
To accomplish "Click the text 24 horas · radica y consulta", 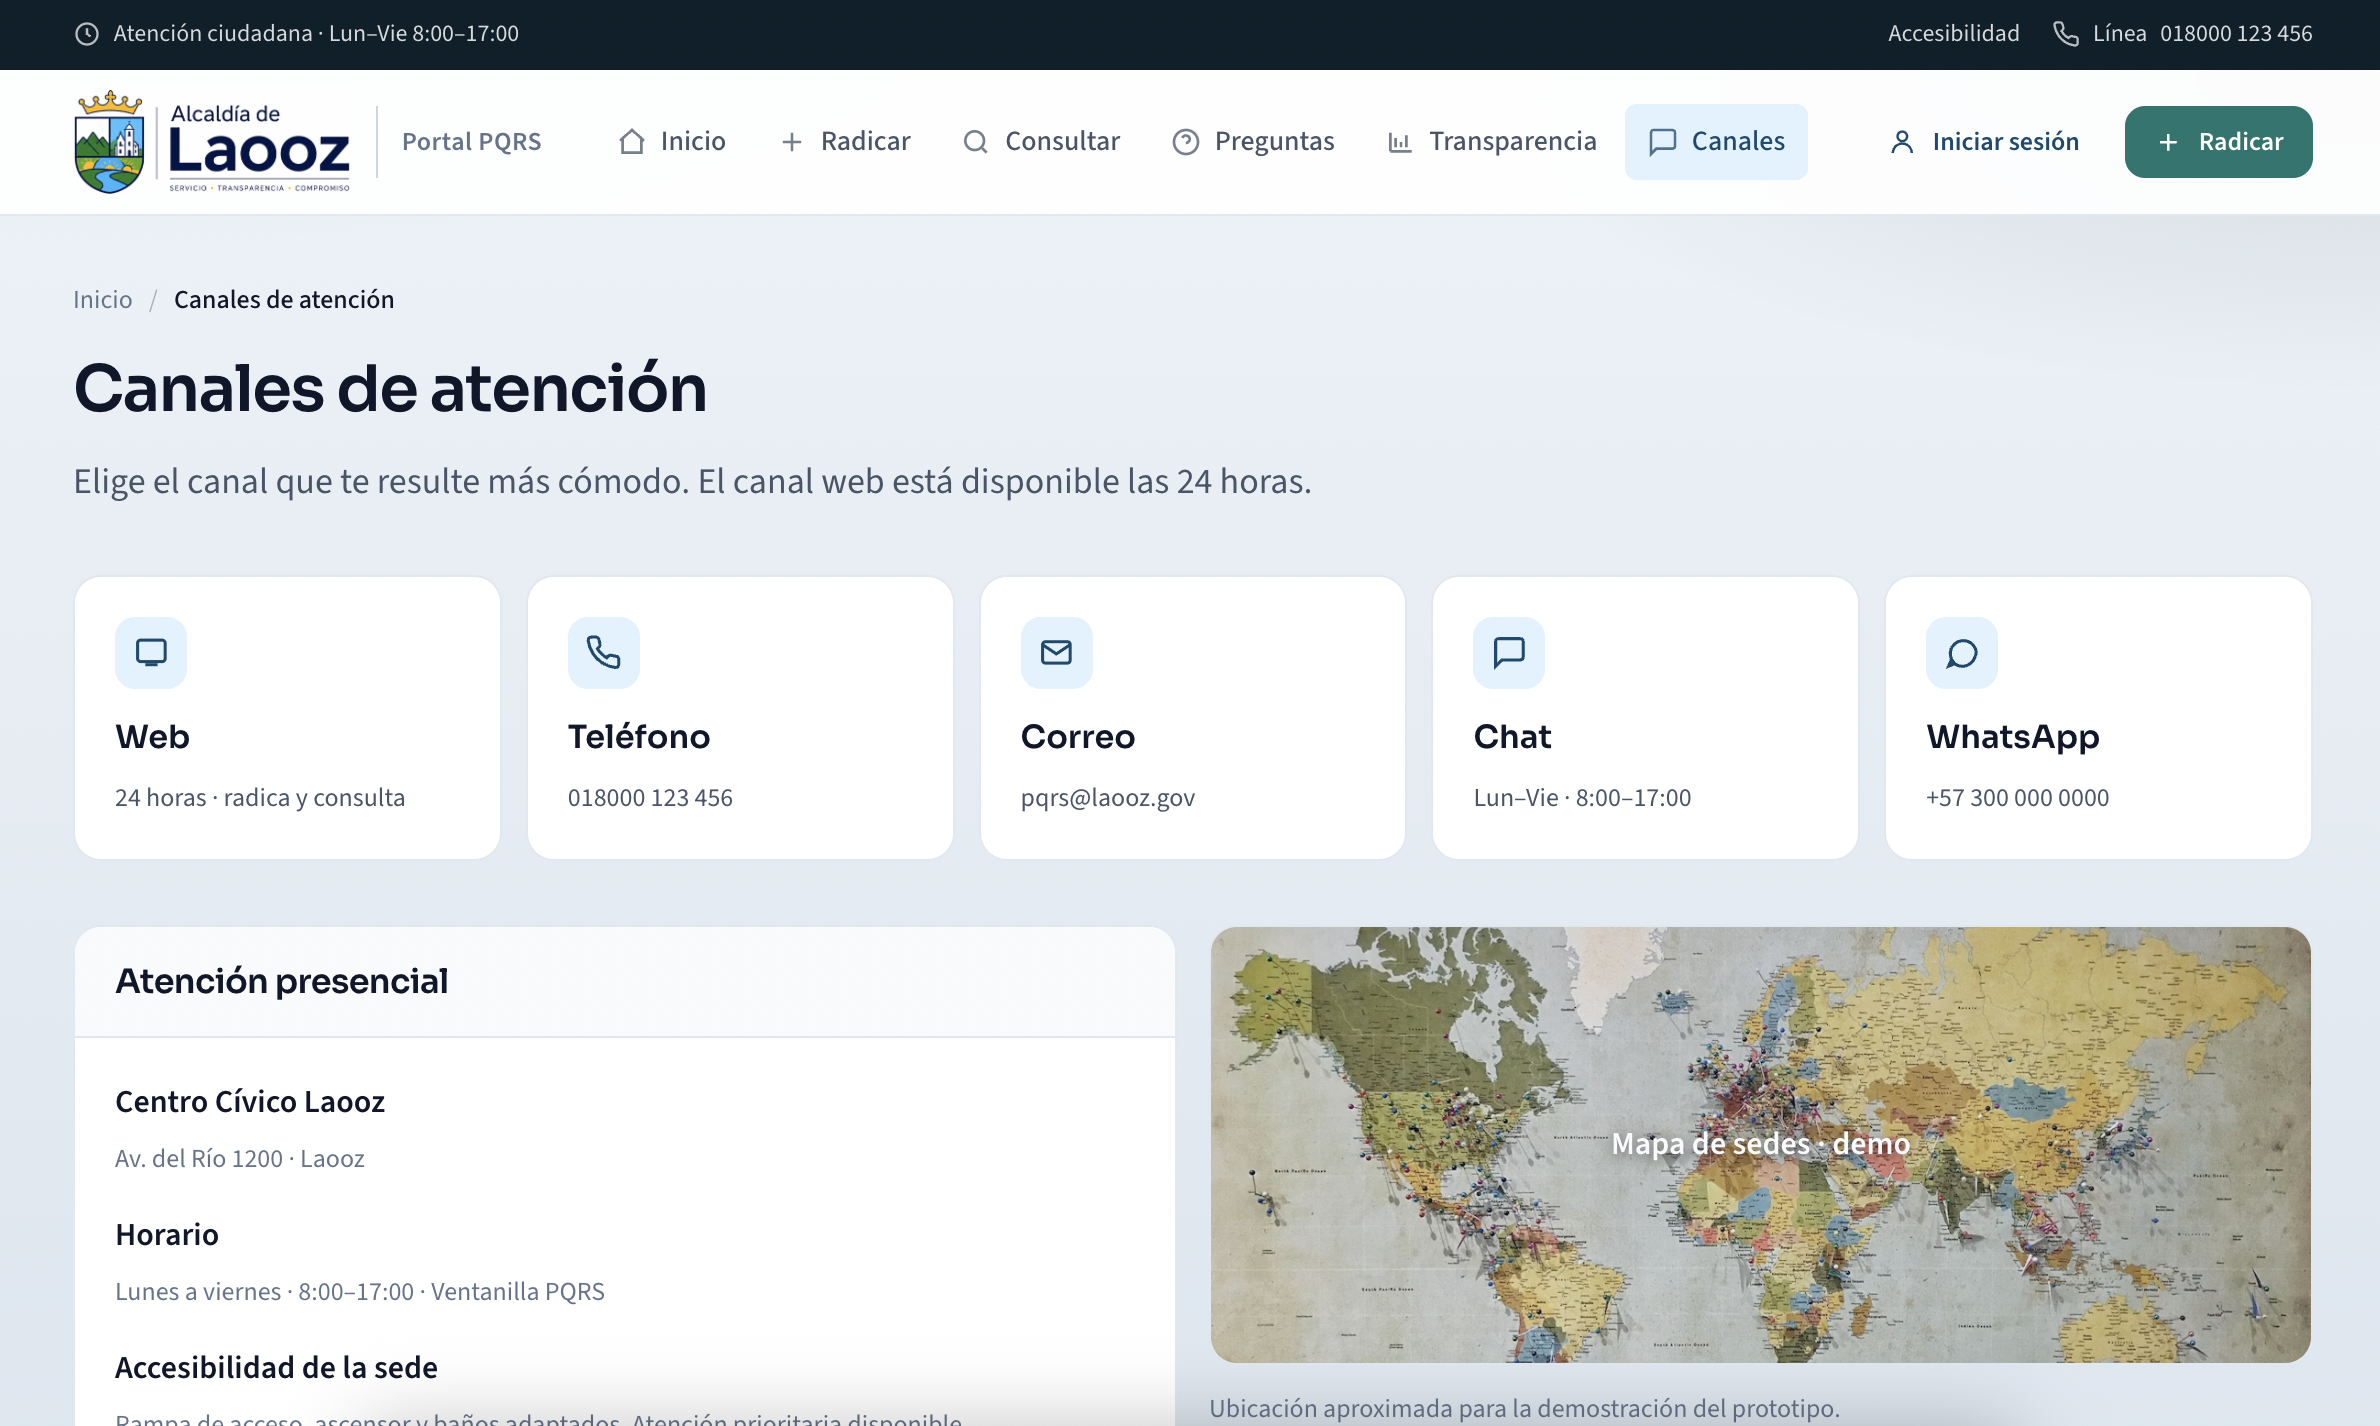I will pyautogui.click(x=260, y=798).
